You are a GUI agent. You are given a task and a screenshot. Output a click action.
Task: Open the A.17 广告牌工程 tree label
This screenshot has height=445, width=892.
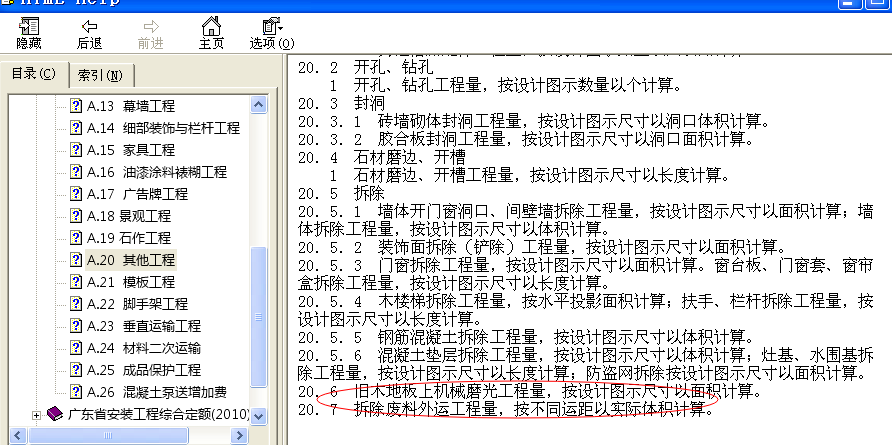coord(137,194)
